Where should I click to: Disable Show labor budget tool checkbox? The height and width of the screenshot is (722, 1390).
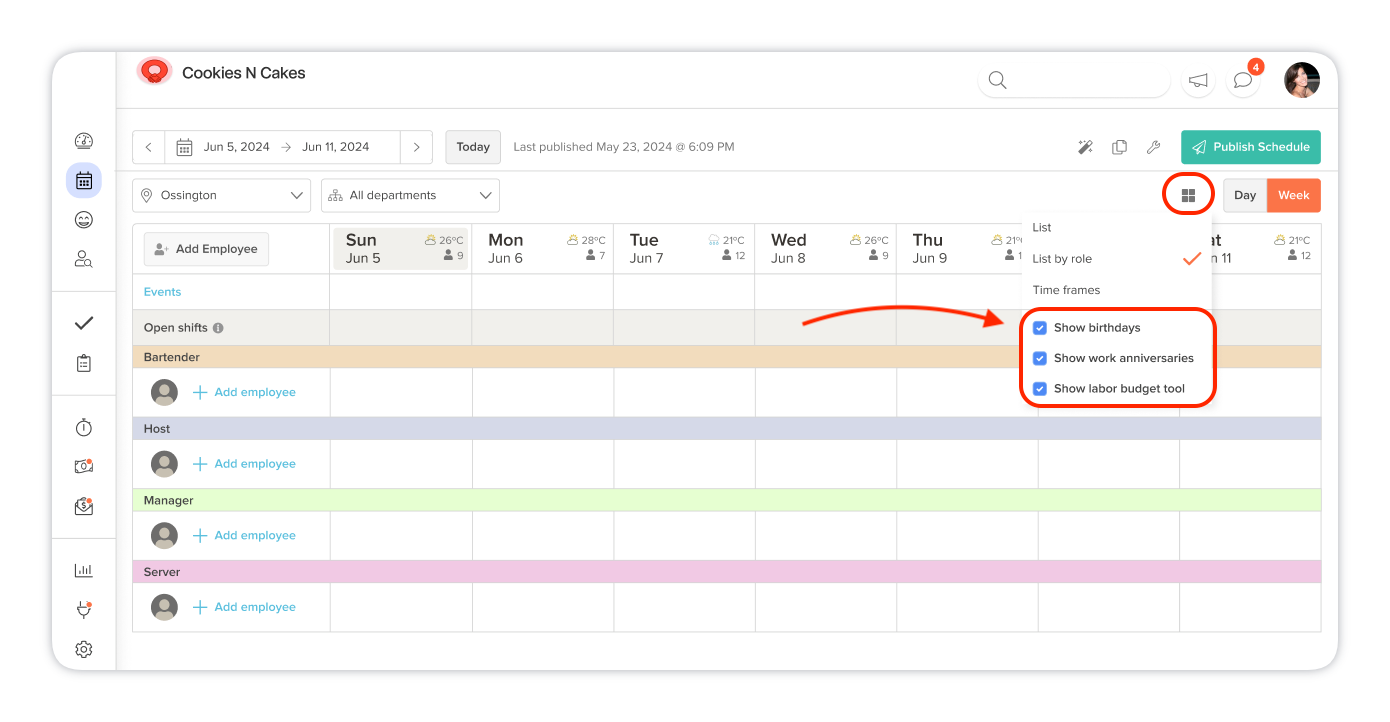1040,389
